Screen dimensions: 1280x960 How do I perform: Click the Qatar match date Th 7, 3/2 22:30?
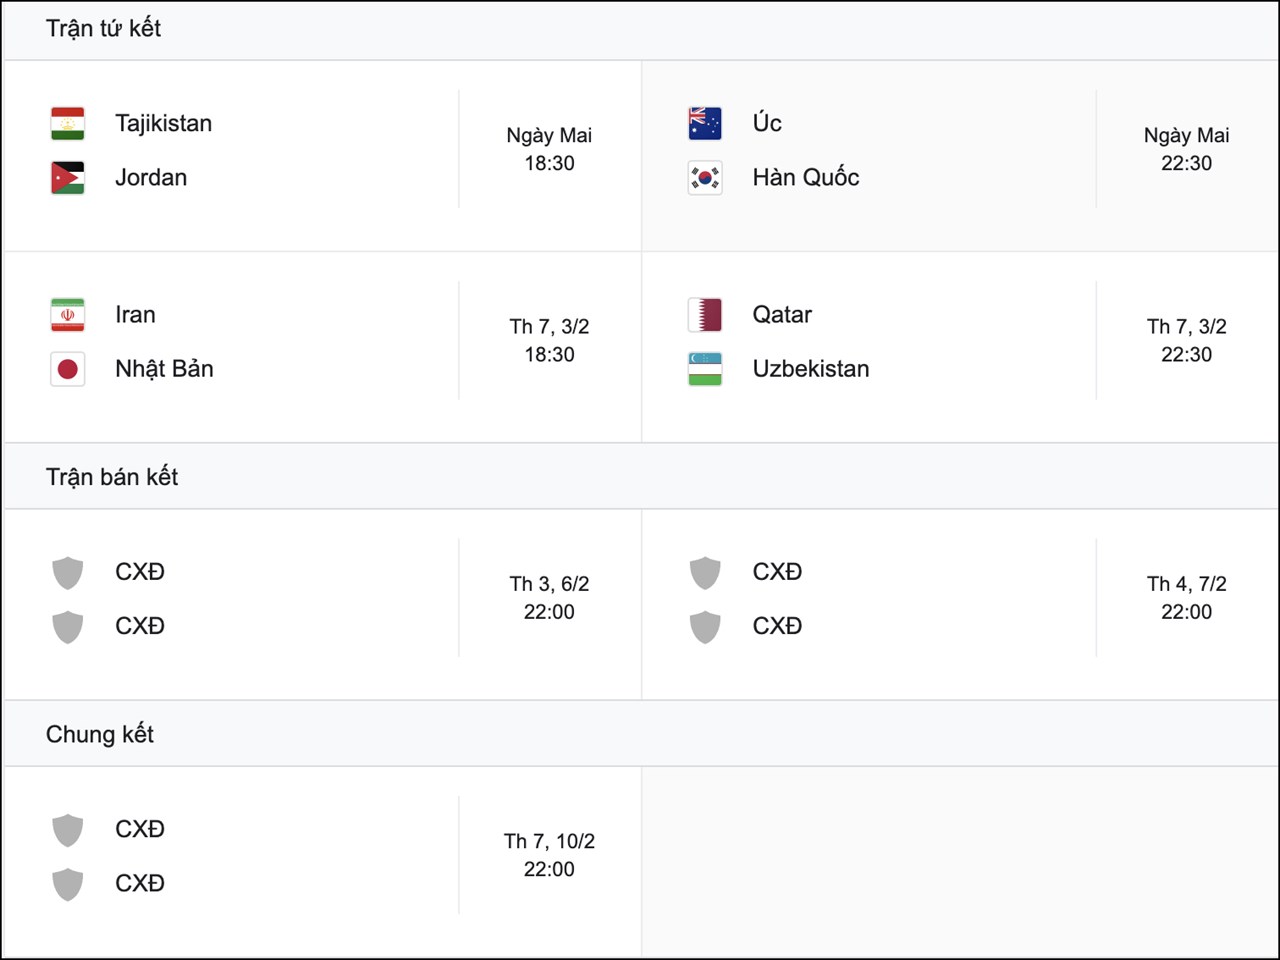(1186, 340)
